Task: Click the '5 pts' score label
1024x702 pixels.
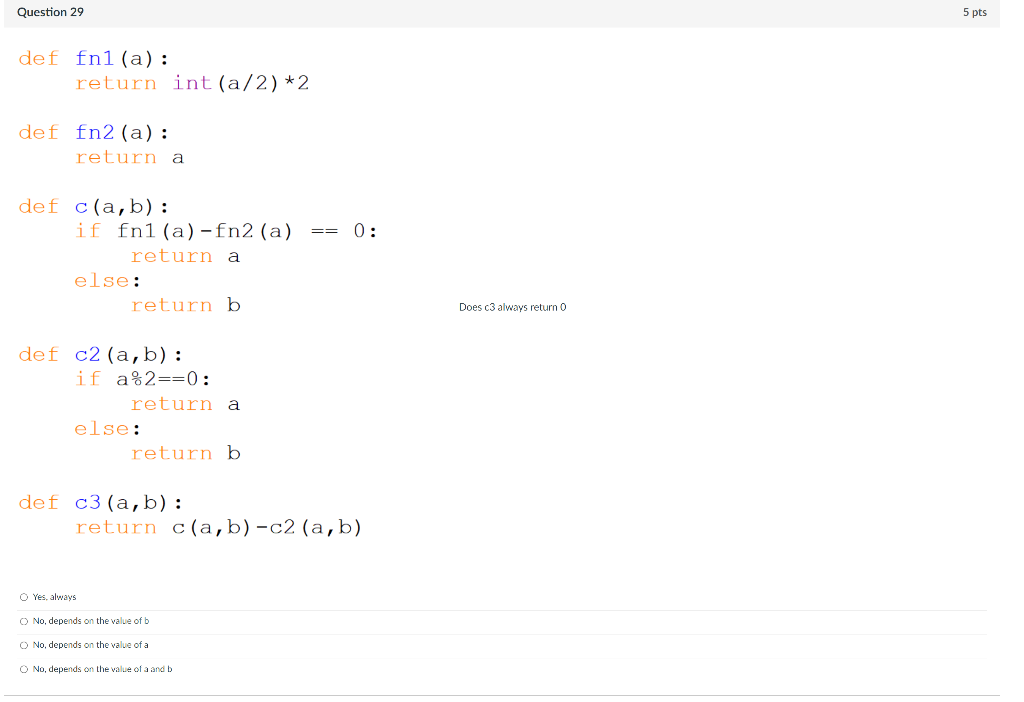Action: pyautogui.click(x=974, y=12)
